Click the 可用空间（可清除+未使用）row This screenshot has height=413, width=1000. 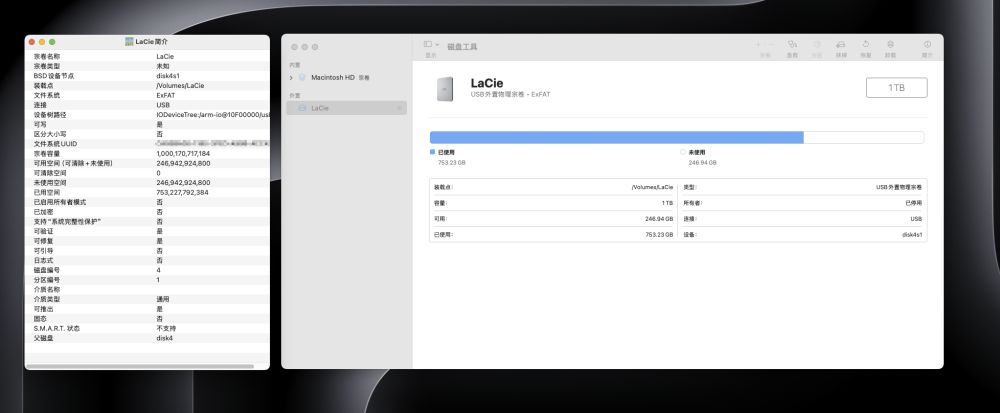click(147, 163)
